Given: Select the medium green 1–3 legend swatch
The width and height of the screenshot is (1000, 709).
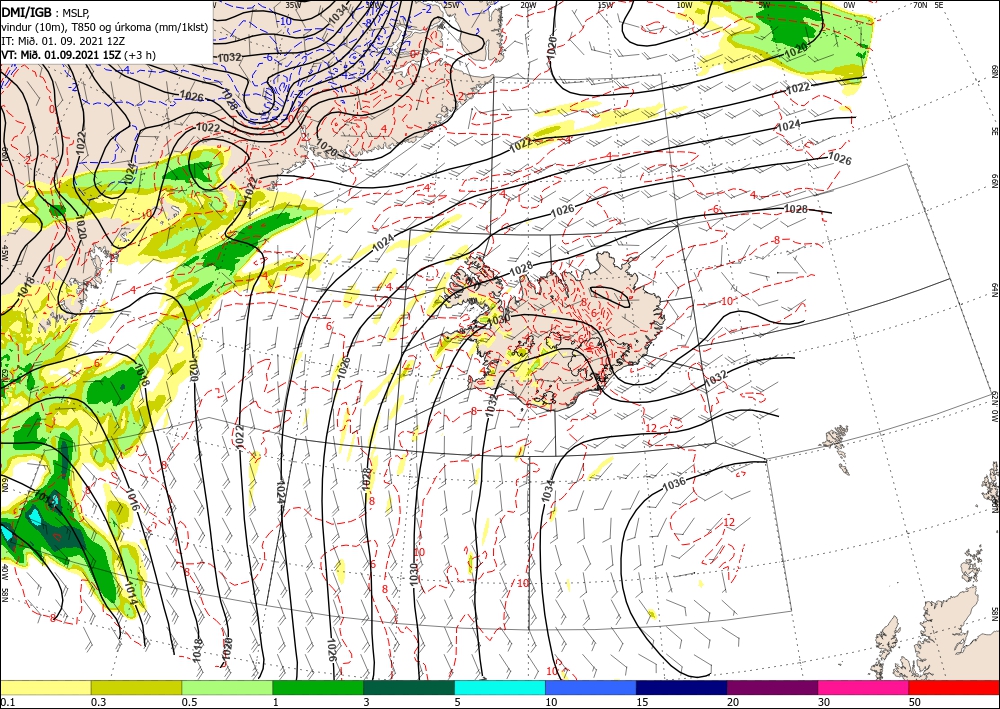Looking at the screenshot, I should tap(318, 687).
